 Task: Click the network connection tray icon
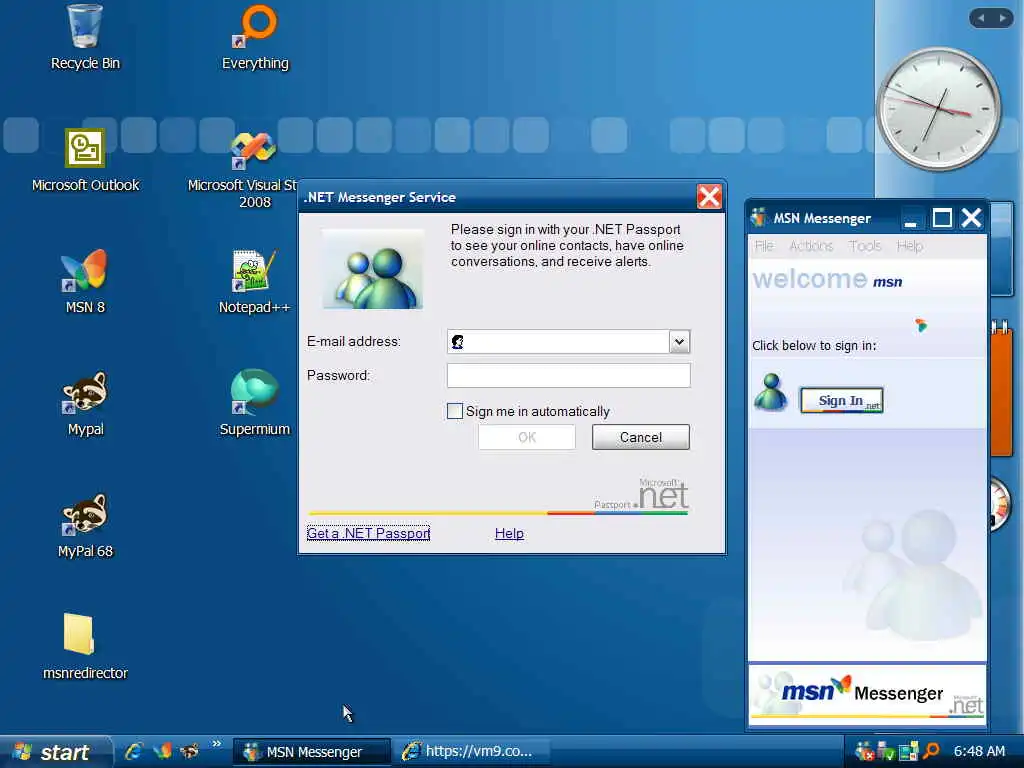click(908, 752)
